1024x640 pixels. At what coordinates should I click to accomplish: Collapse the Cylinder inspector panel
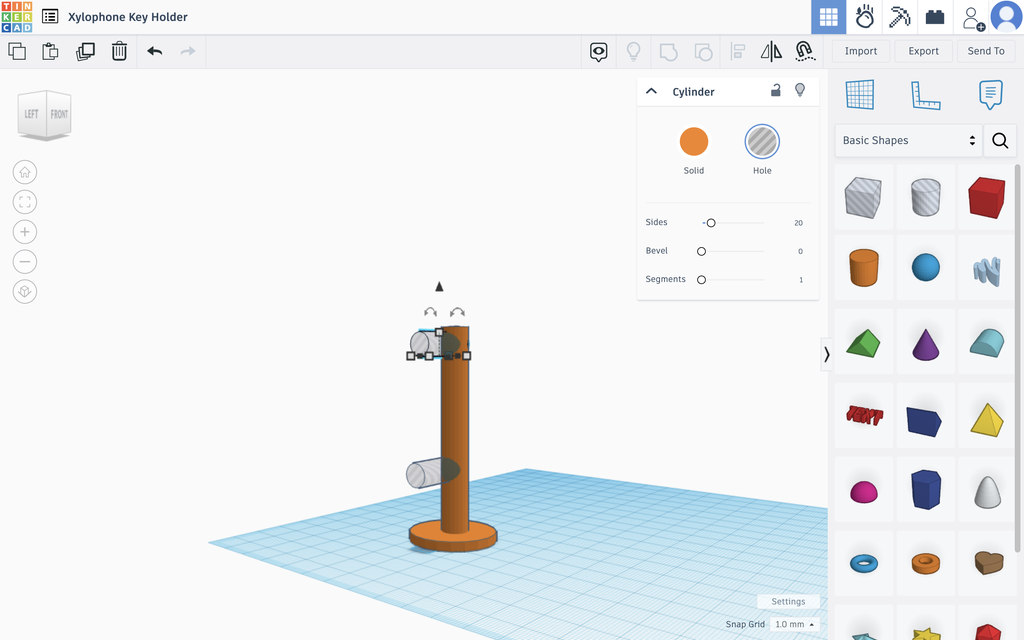point(651,91)
